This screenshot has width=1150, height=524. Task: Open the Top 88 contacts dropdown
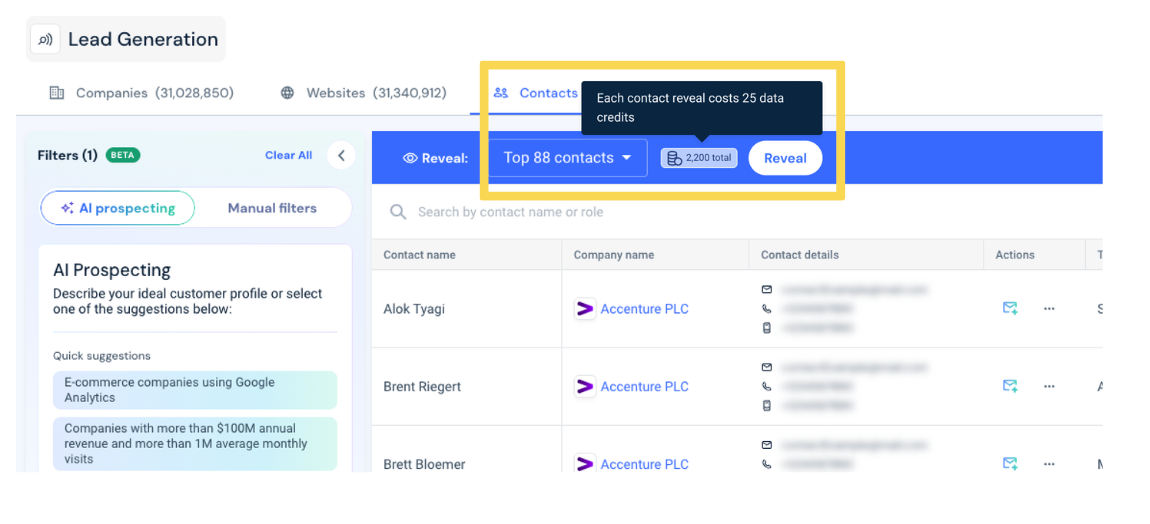(x=568, y=158)
